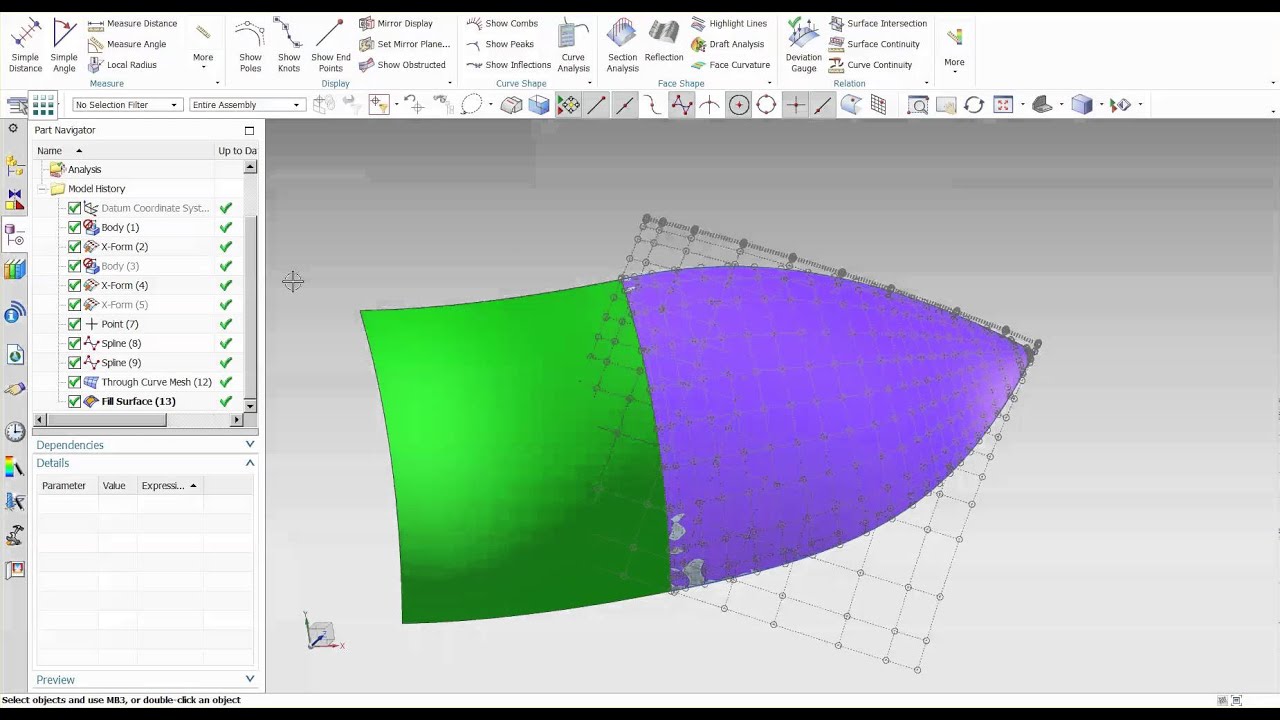Toggle the Mirror Display option

click(396, 24)
